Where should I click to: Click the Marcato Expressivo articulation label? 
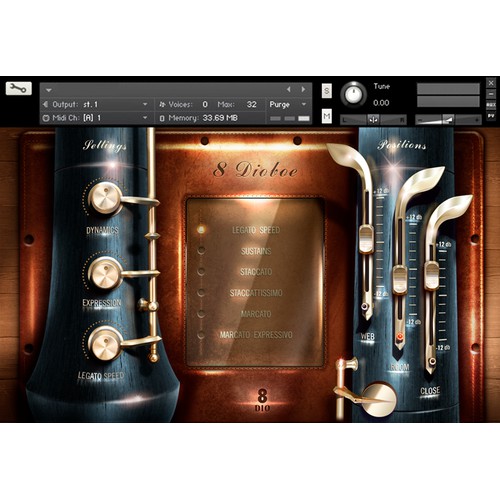tap(256, 335)
